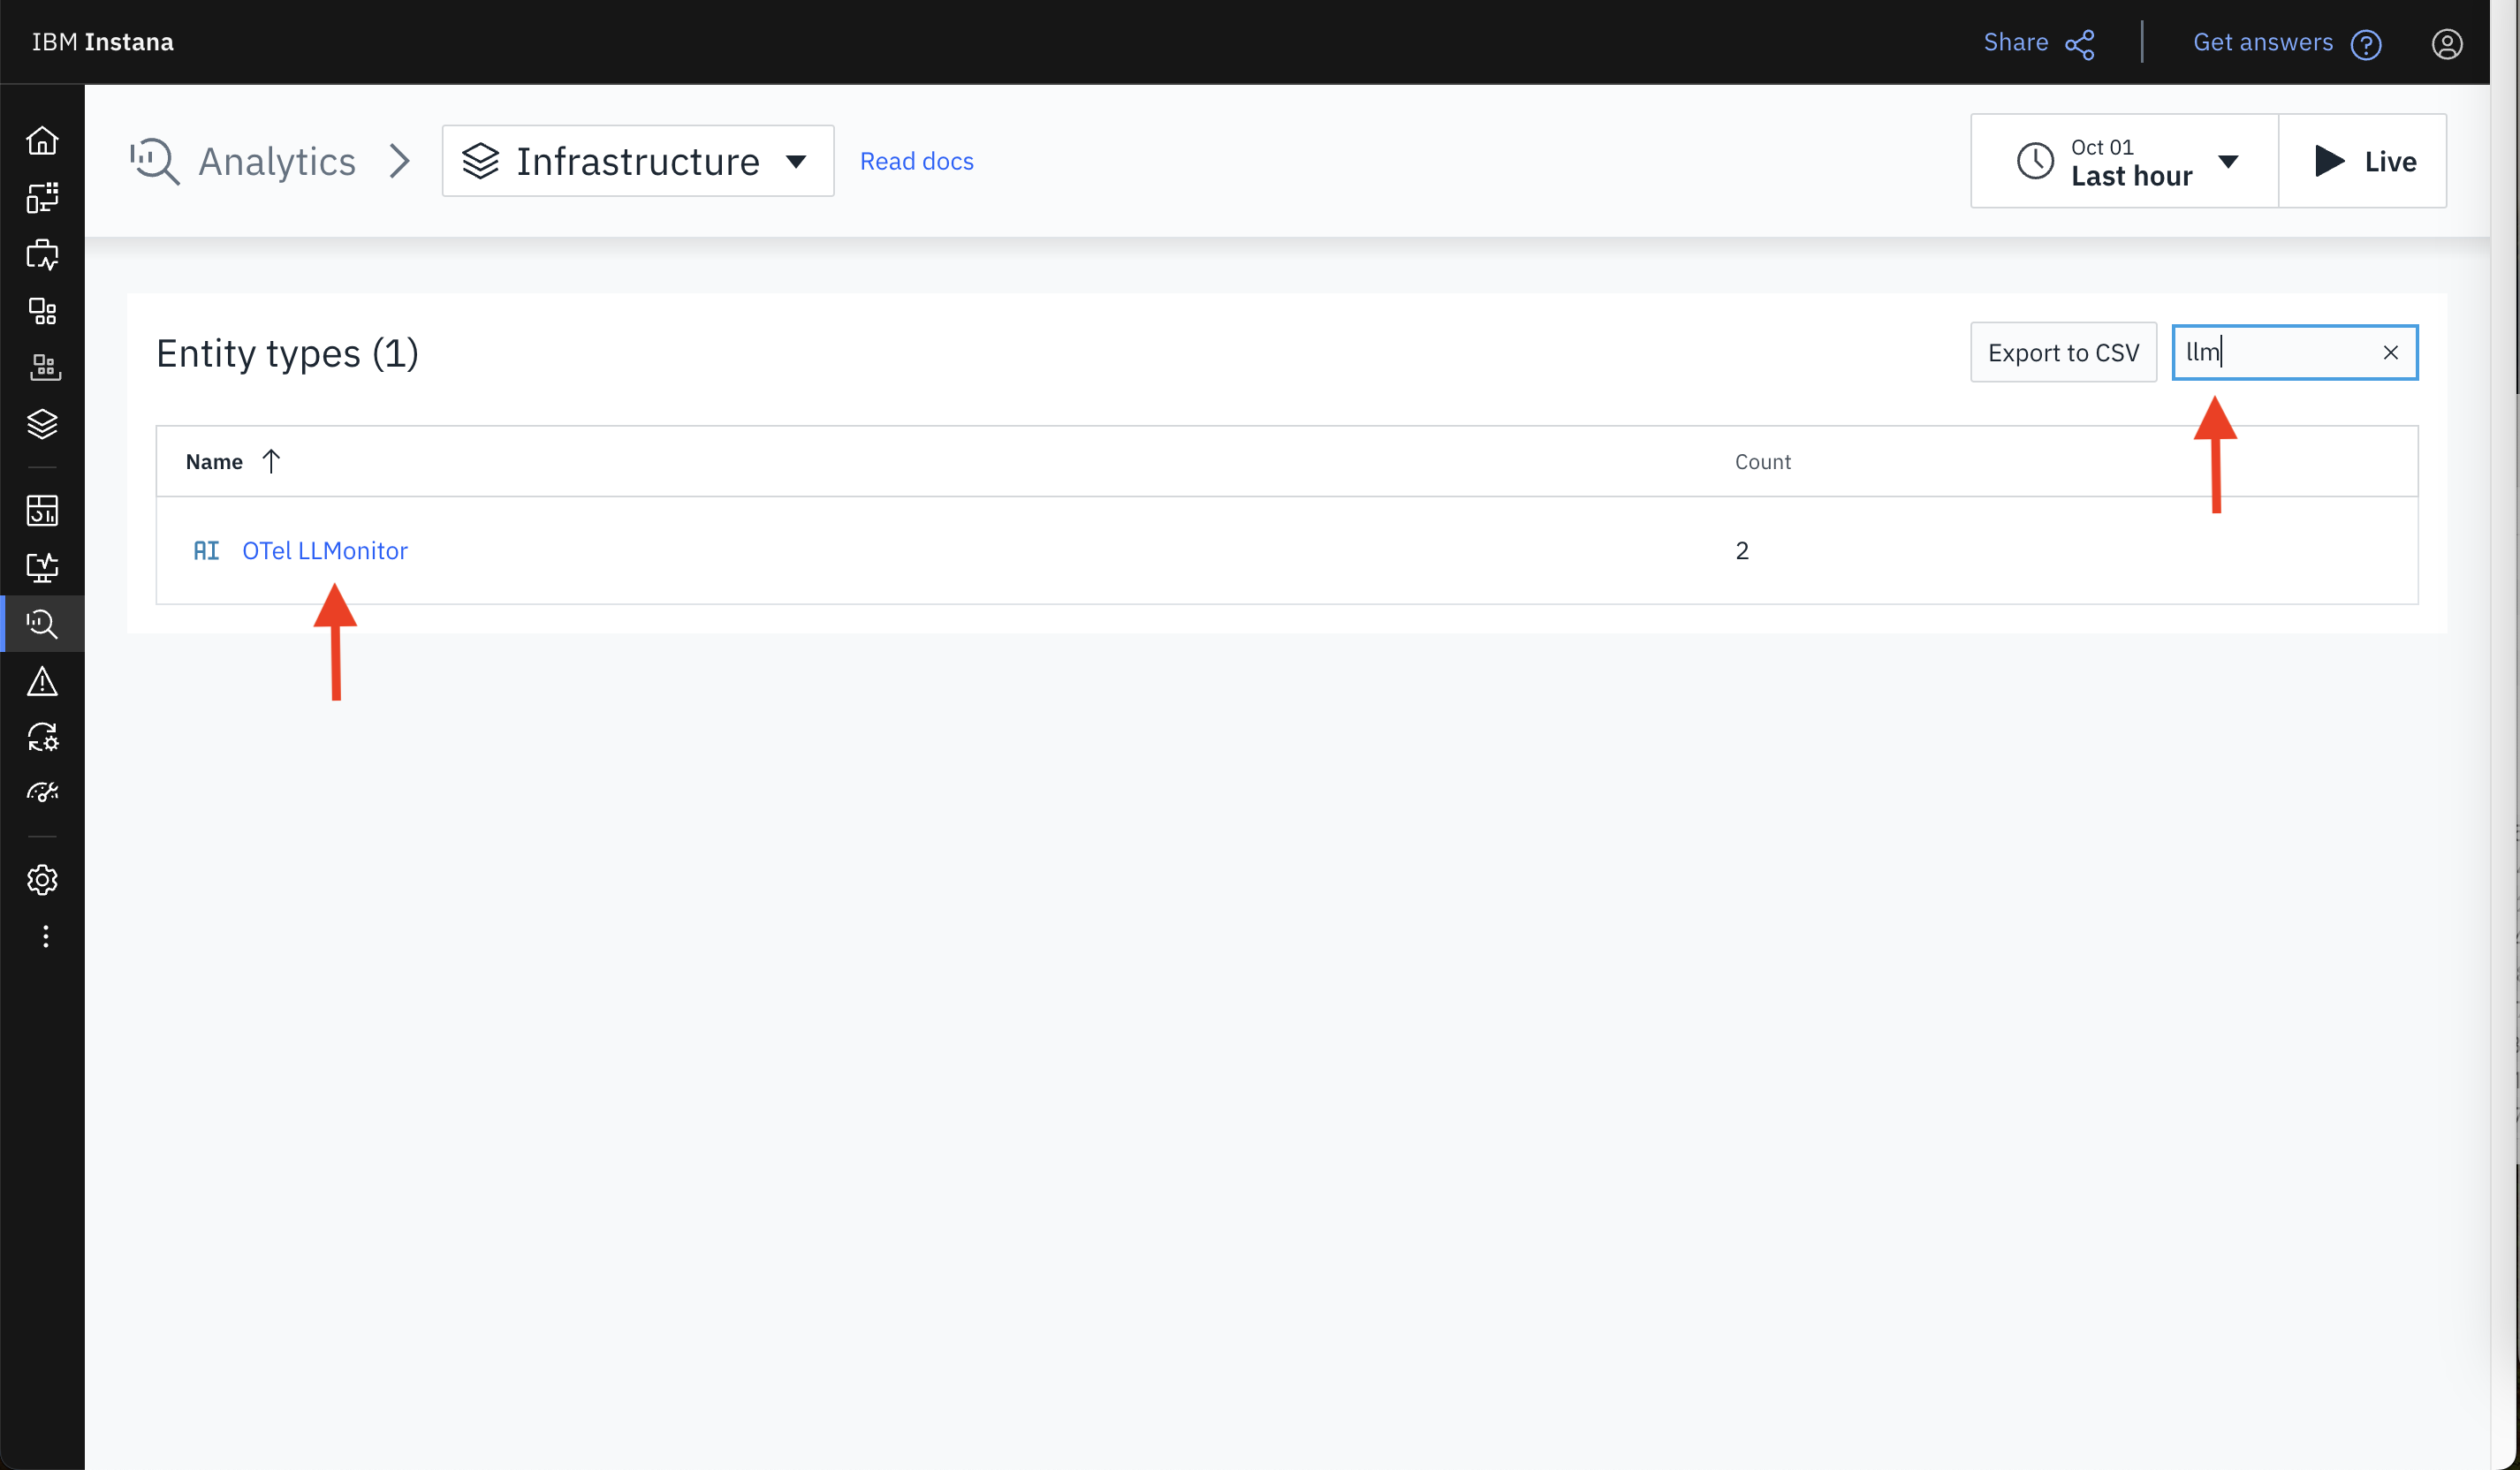Image resolution: width=2520 pixels, height=1470 pixels.
Task: Open the Infrastructure scope dropdown
Action: click(637, 160)
